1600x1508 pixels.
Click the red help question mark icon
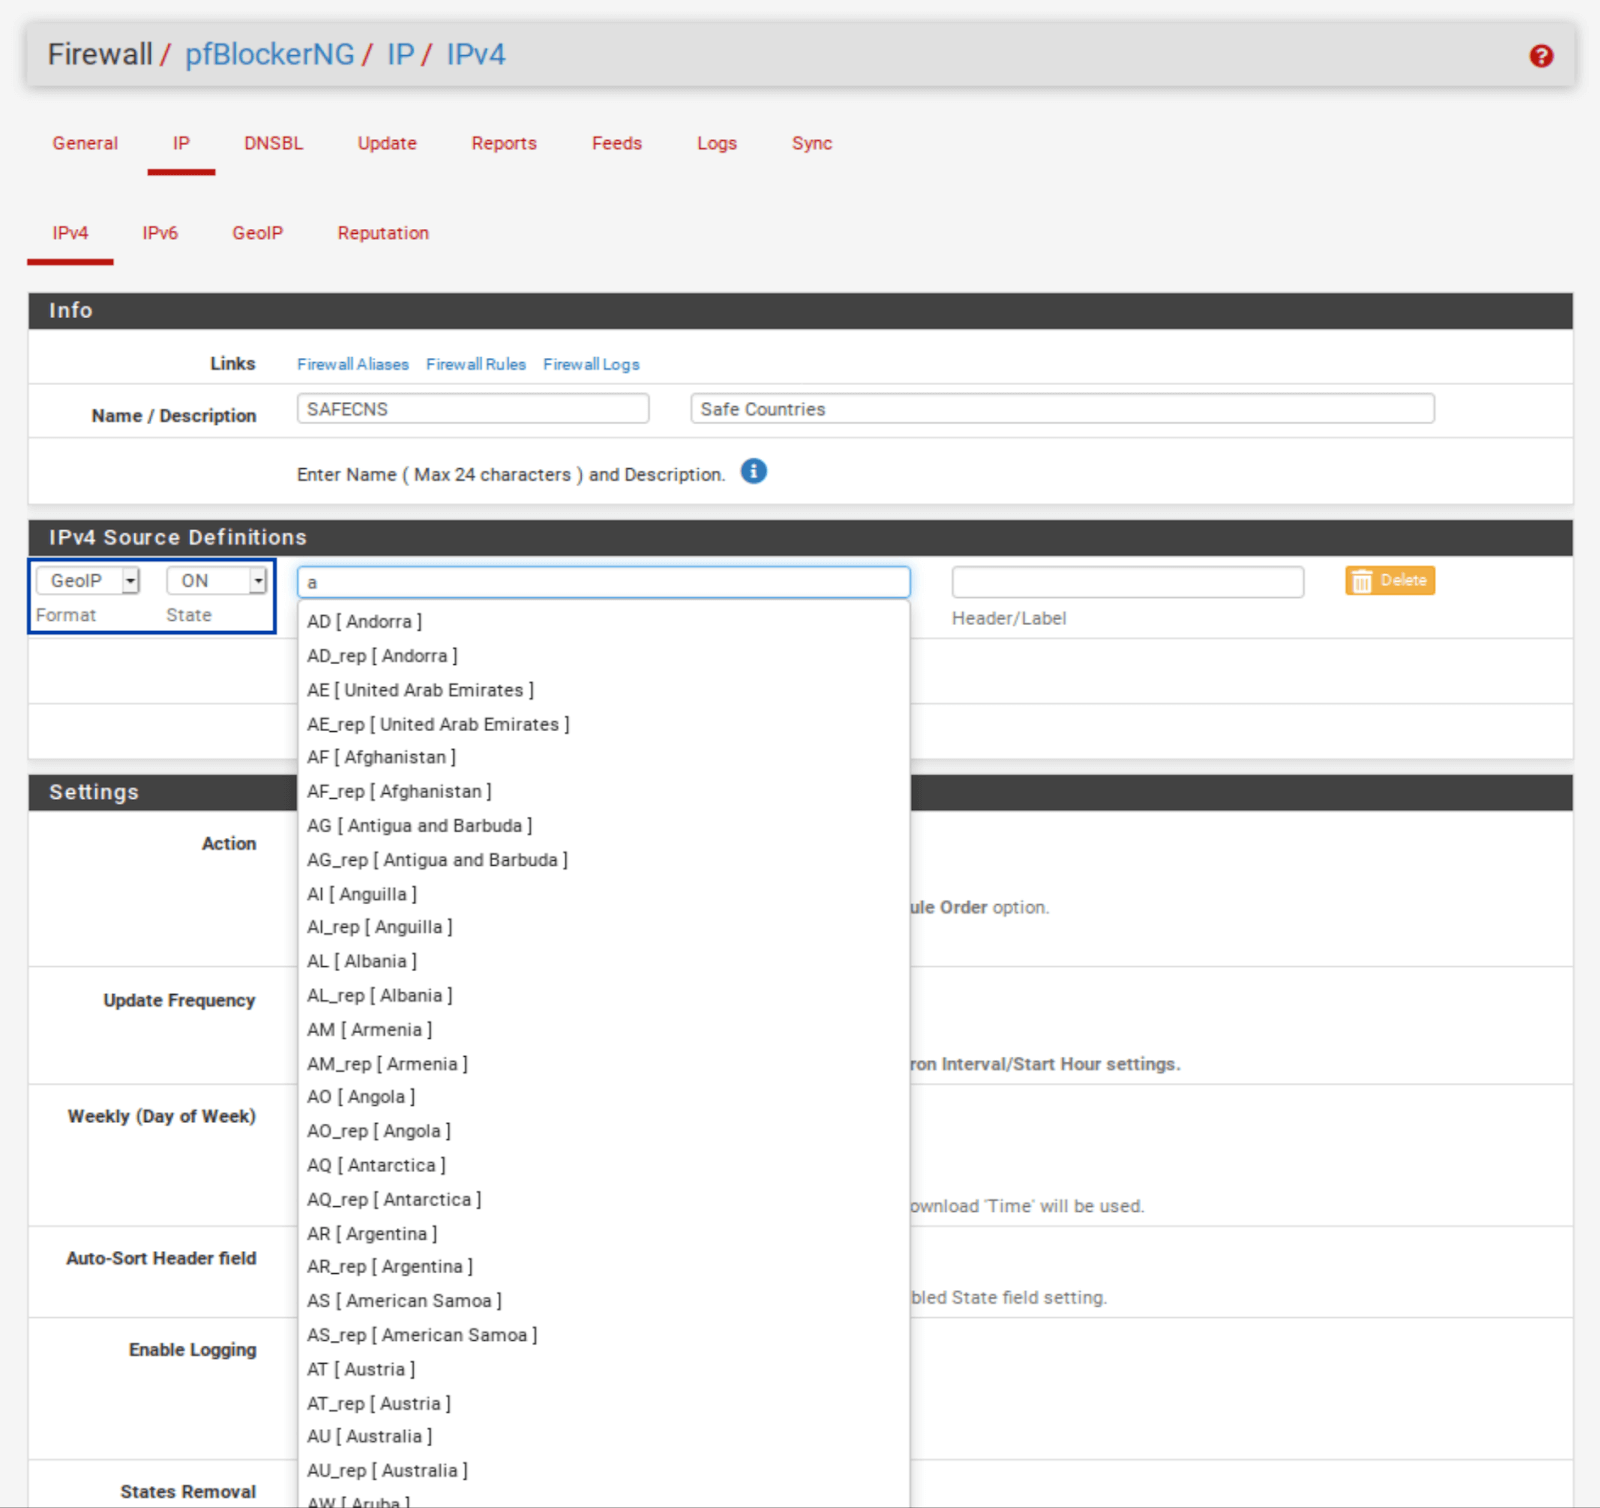point(1541,56)
